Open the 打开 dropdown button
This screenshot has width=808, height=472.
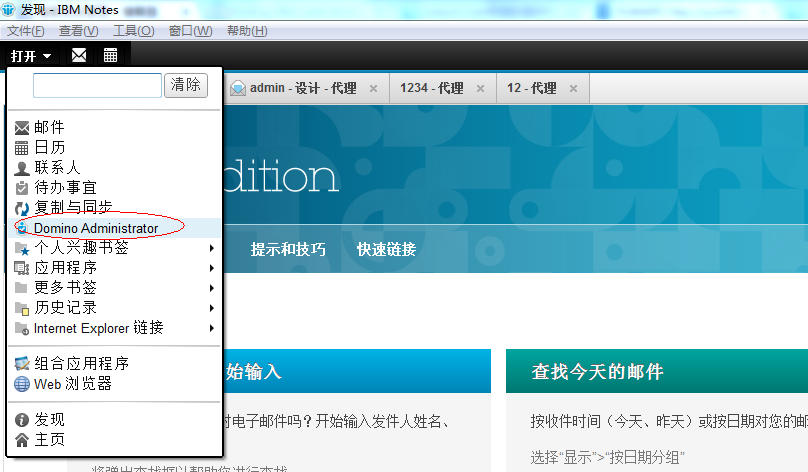[31, 56]
